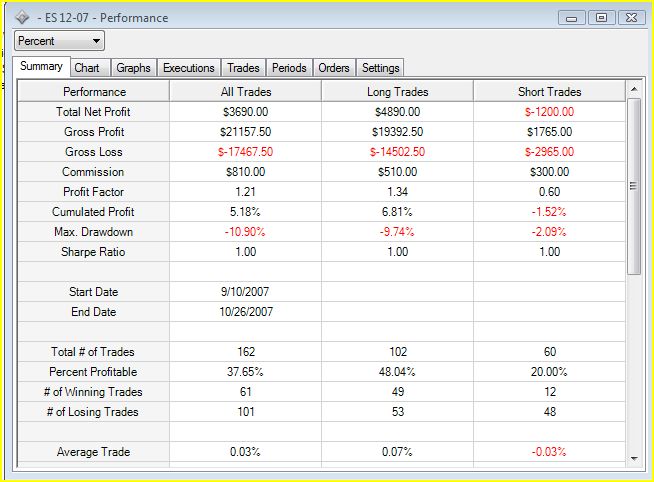Click the 10/26/2007 end date value

pyautogui.click(x=246, y=312)
